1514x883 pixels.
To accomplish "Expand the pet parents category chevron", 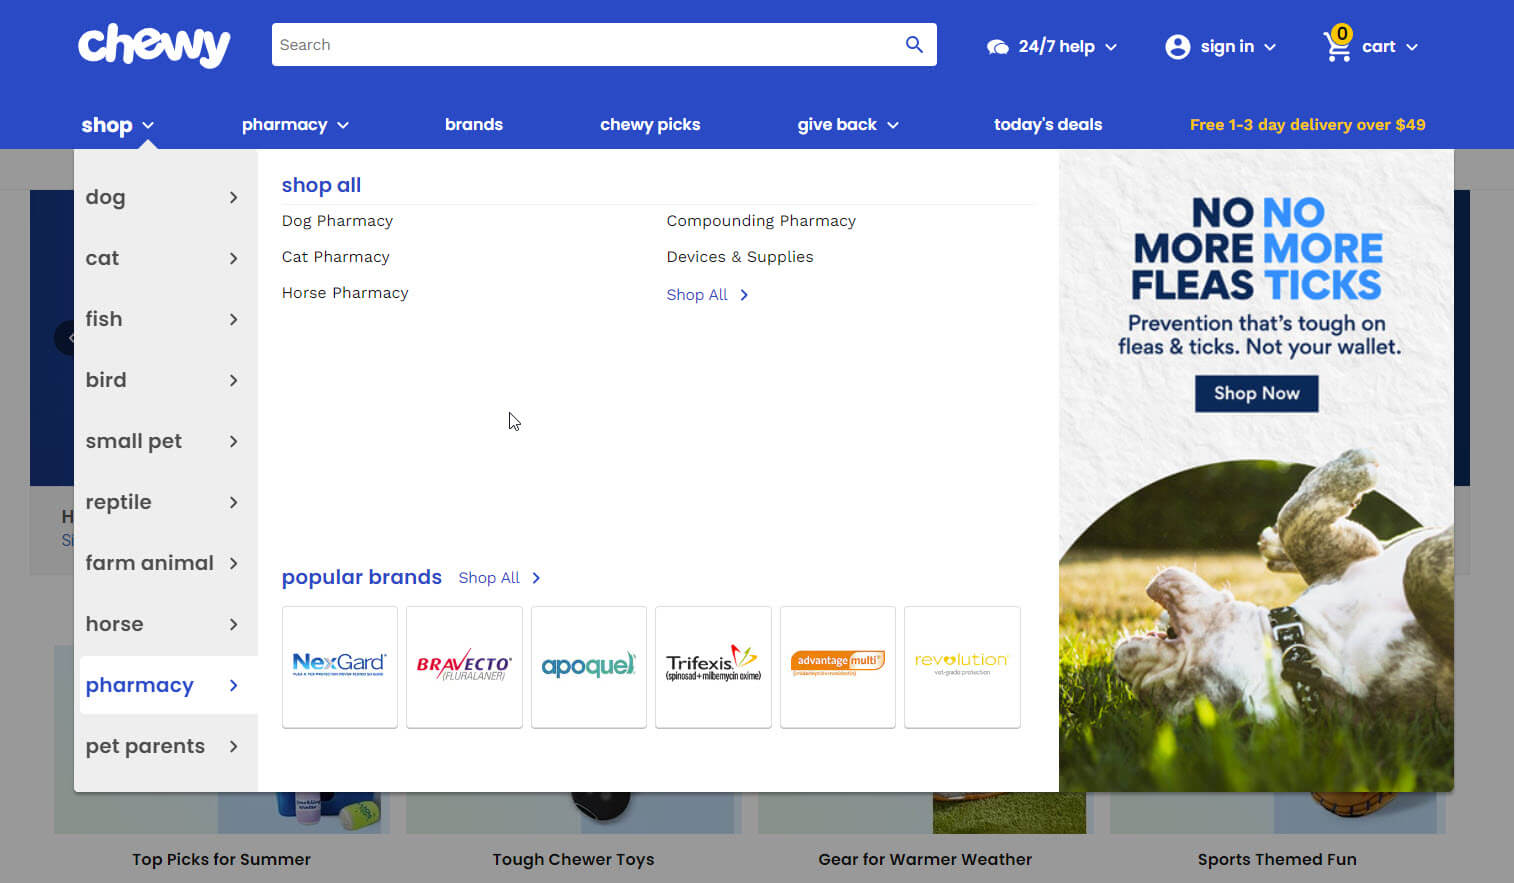I will pyautogui.click(x=233, y=747).
